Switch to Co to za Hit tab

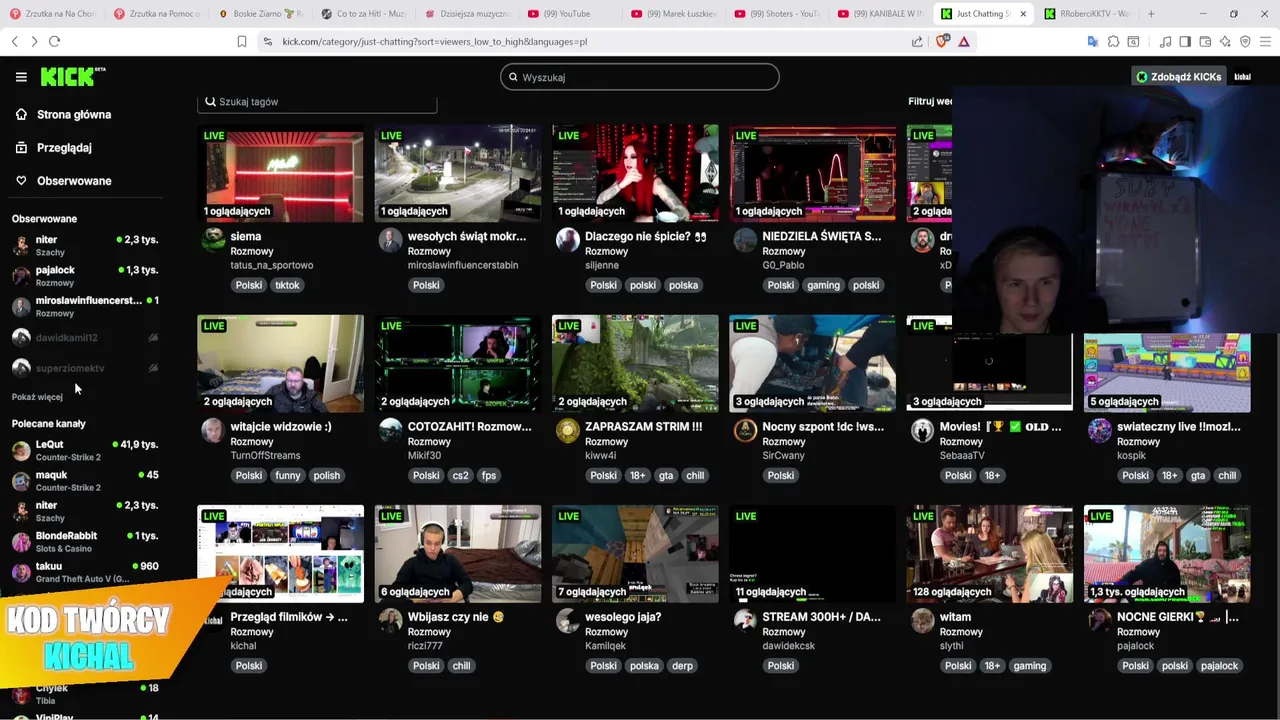pyautogui.click(x=365, y=14)
